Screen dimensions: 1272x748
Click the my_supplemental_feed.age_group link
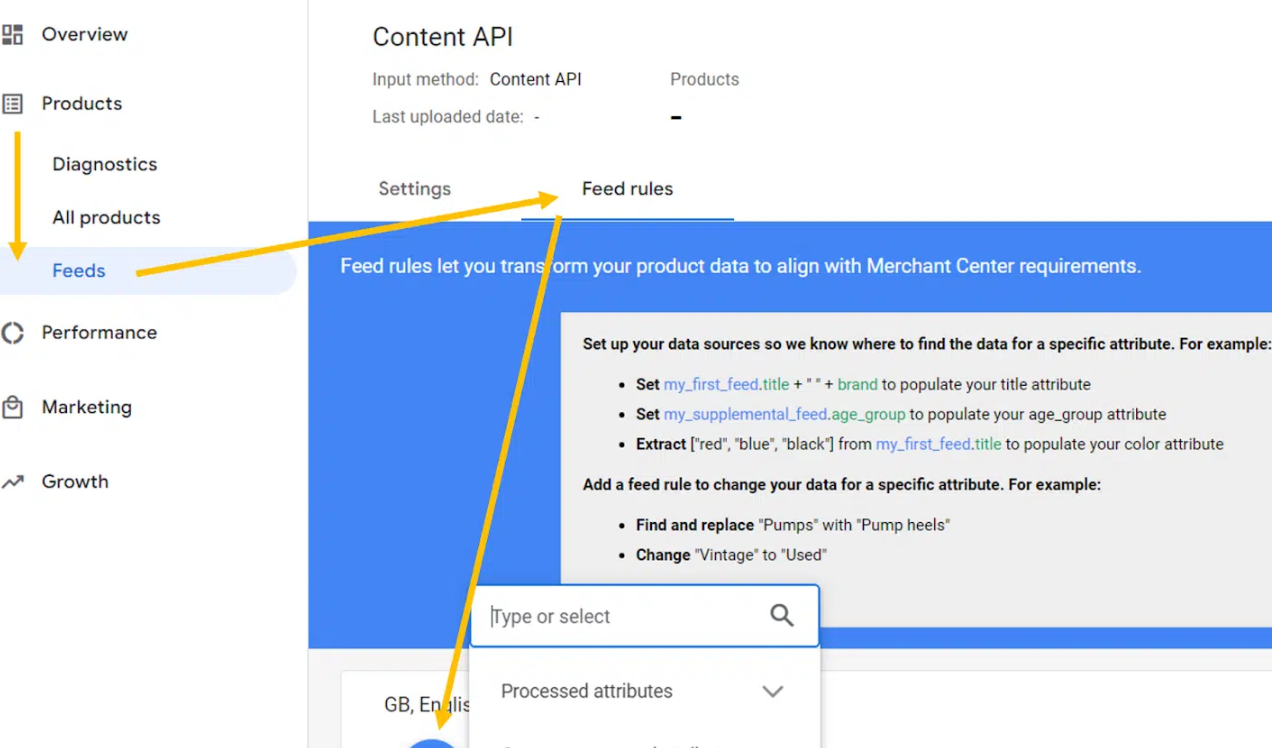coord(785,414)
